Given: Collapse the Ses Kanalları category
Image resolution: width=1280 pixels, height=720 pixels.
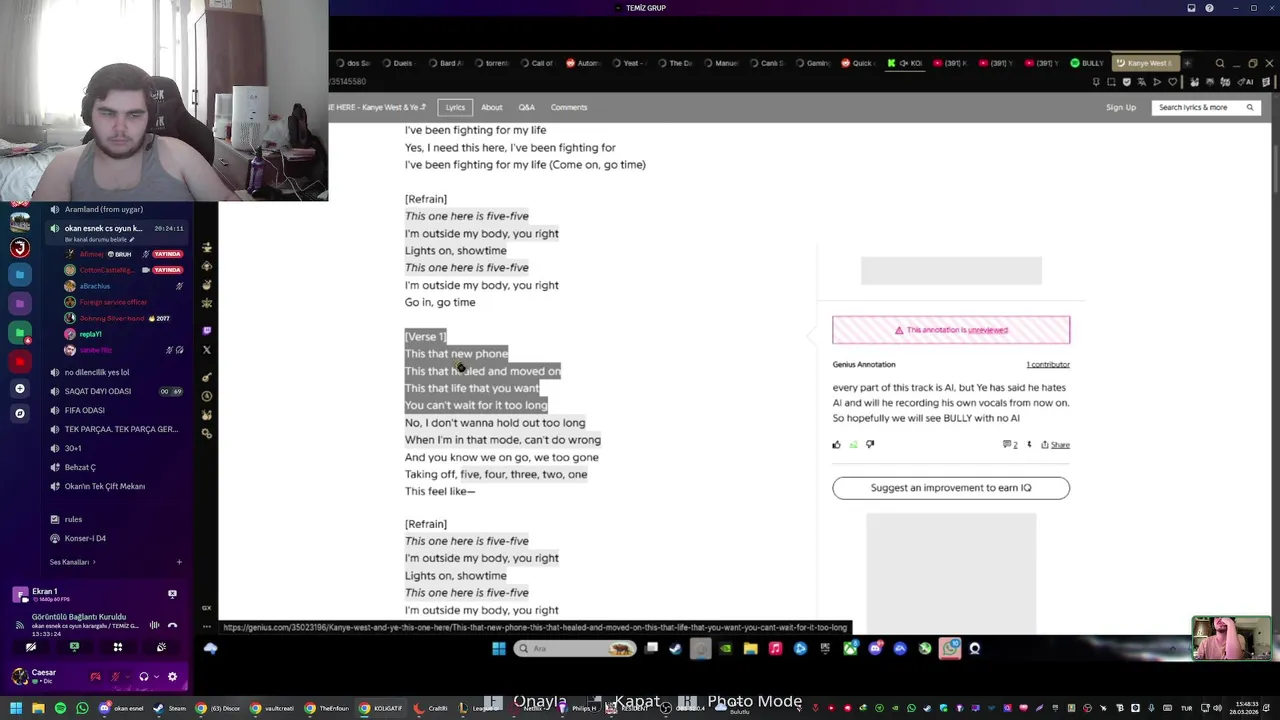Looking at the screenshot, I should tap(72, 562).
